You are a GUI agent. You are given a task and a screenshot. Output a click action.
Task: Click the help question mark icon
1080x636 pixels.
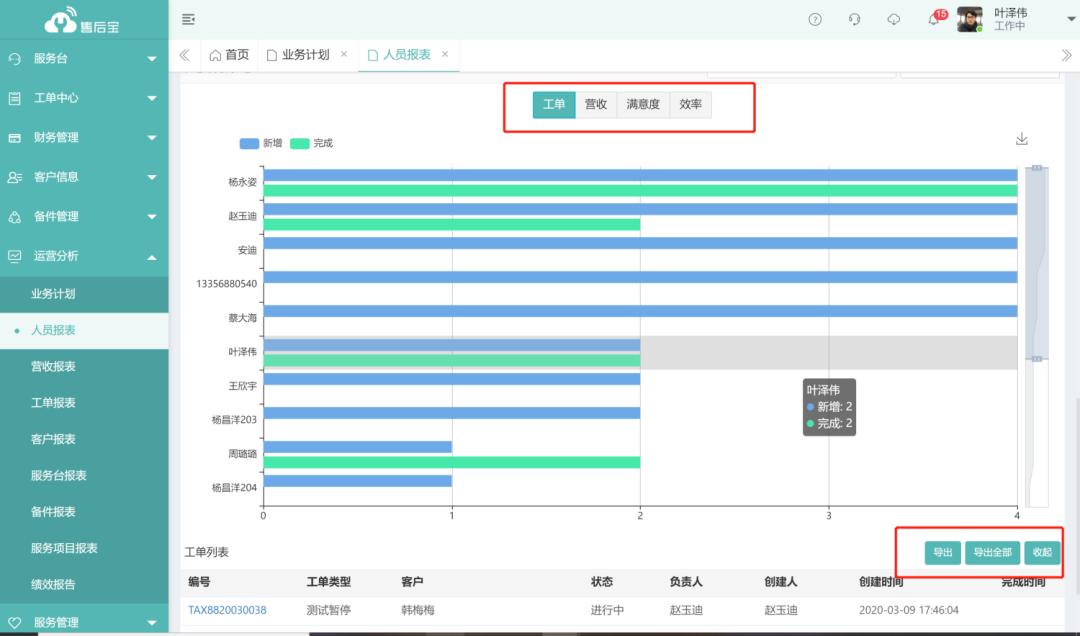815,20
